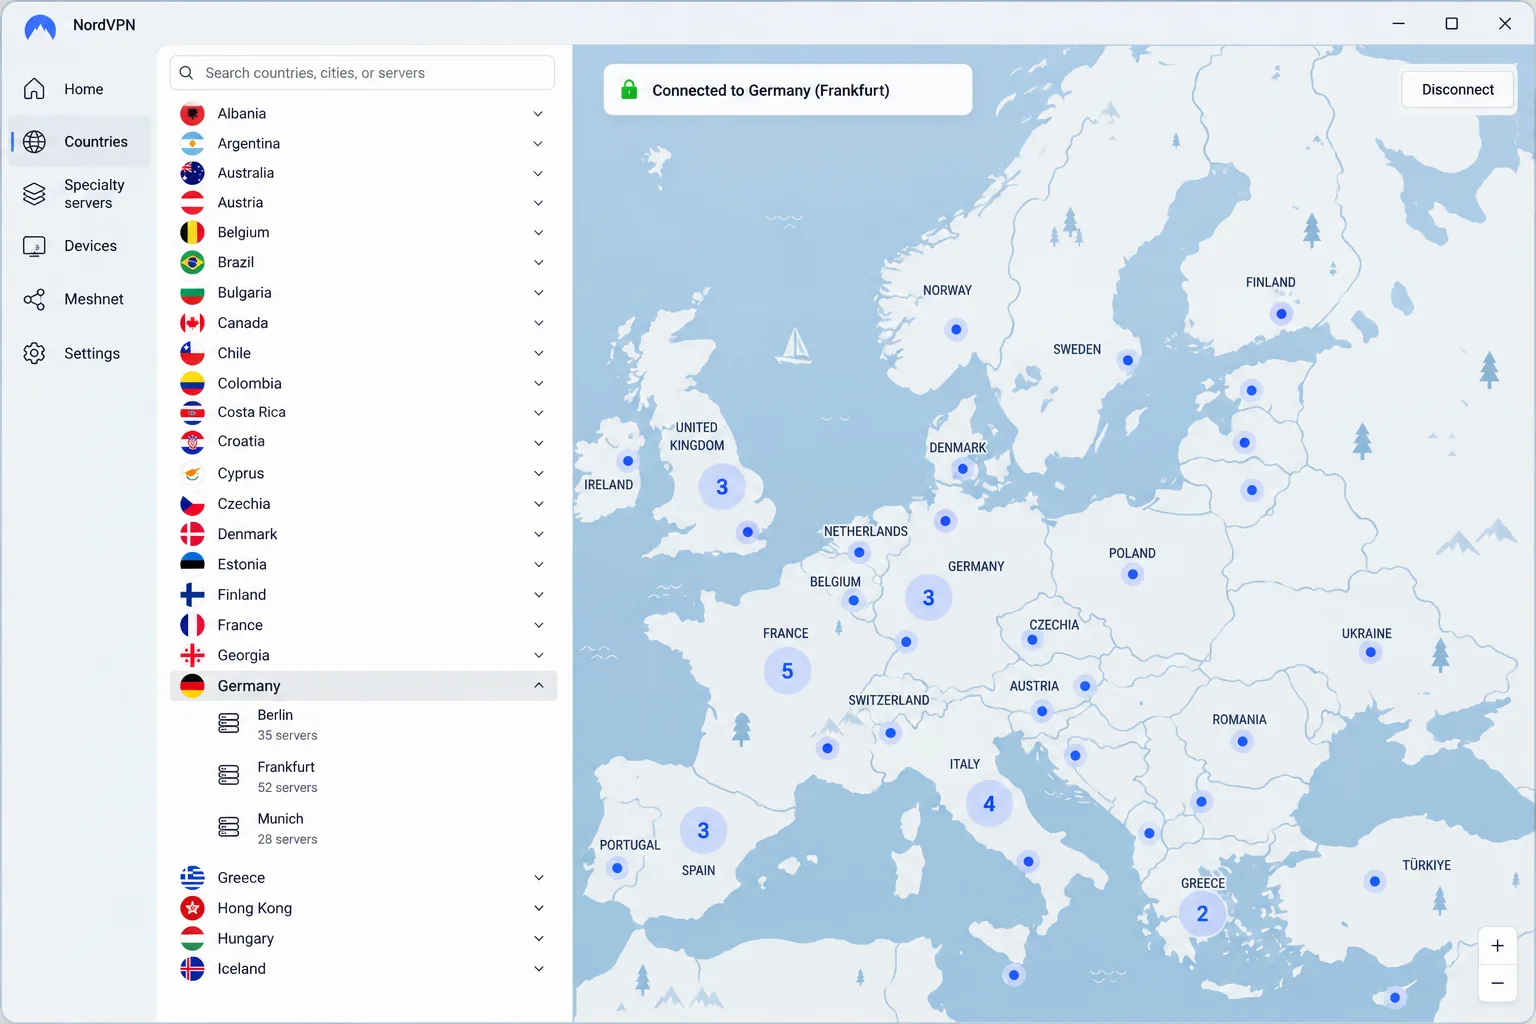The image size is (1536, 1024).
Task: Click the Poland server map pin
Action: click(x=1132, y=574)
